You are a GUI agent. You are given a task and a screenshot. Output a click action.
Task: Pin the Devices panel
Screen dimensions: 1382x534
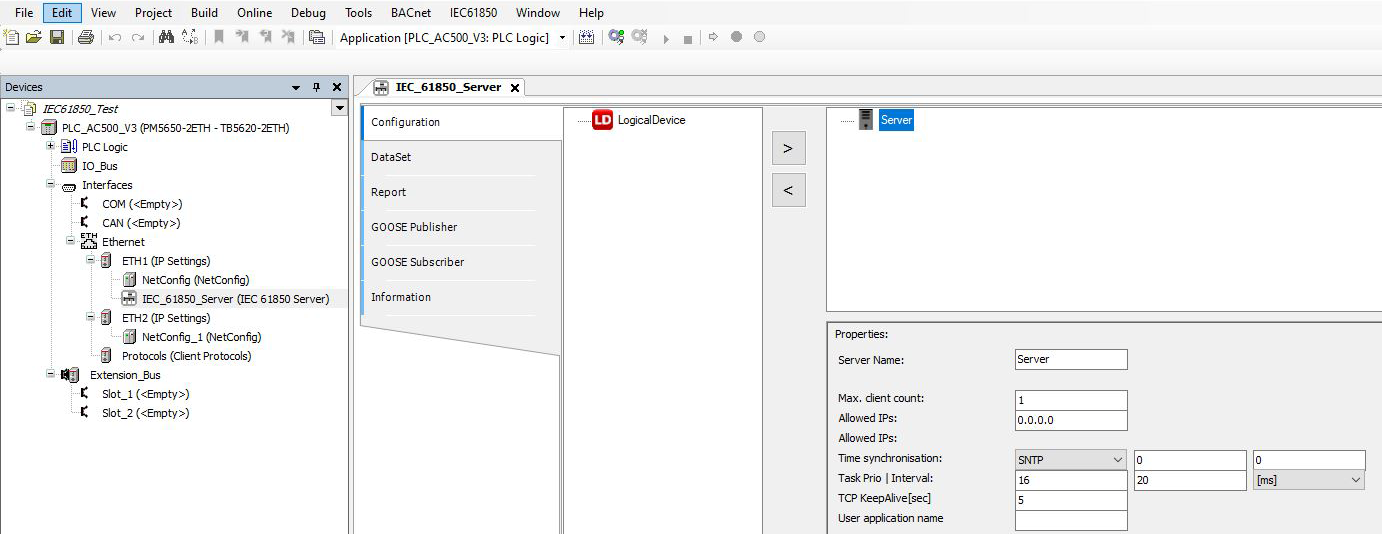point(317,87)
